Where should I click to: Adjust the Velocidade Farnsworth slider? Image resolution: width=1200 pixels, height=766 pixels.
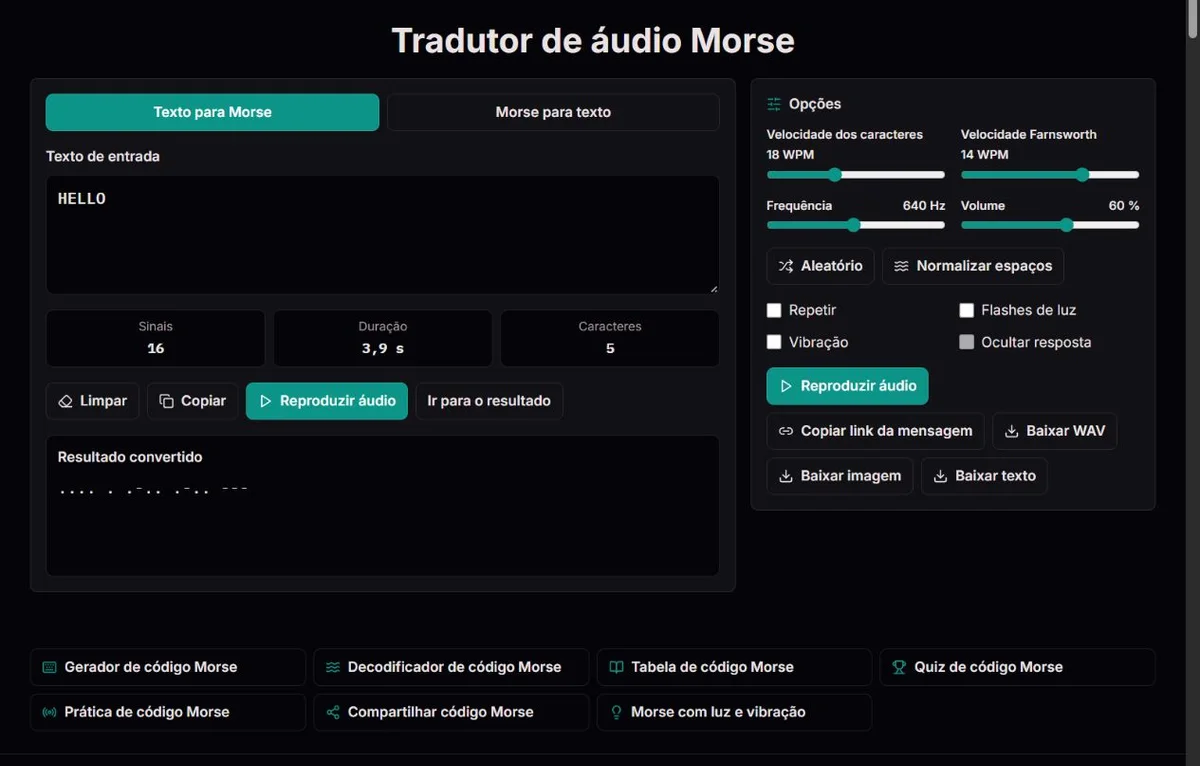1050,174
